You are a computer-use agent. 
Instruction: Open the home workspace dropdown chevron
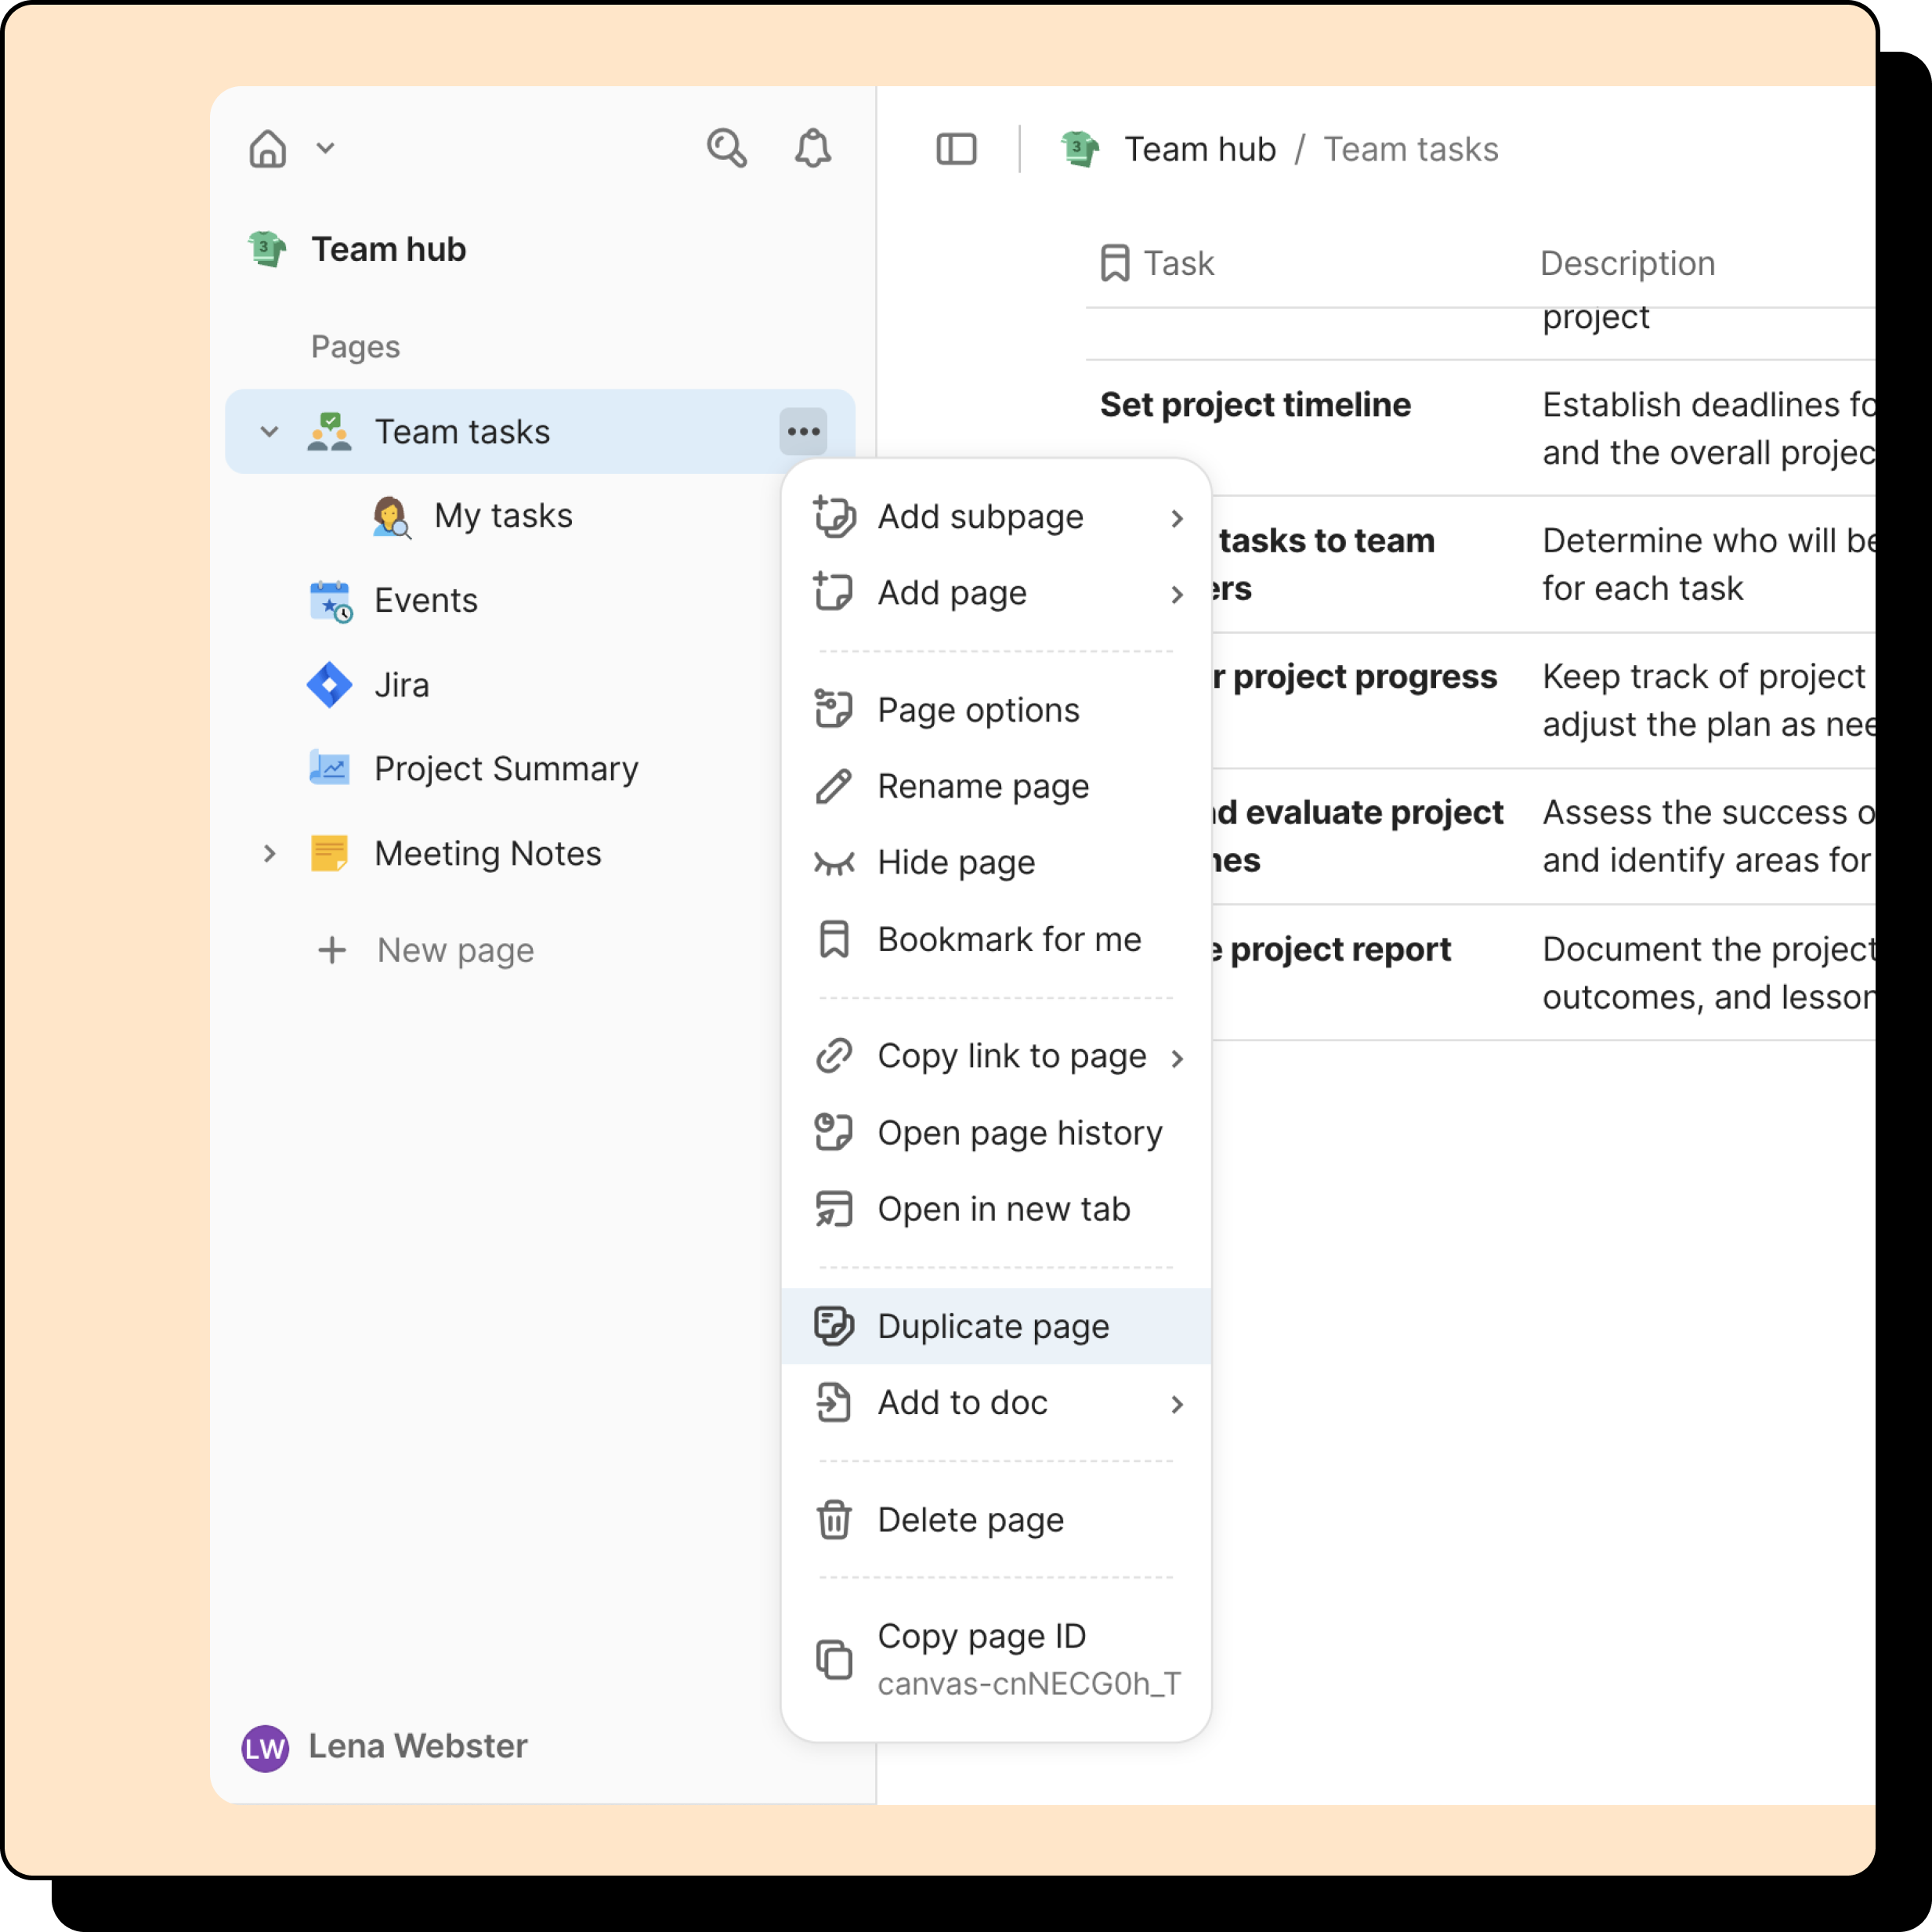(x=325, y=149)
